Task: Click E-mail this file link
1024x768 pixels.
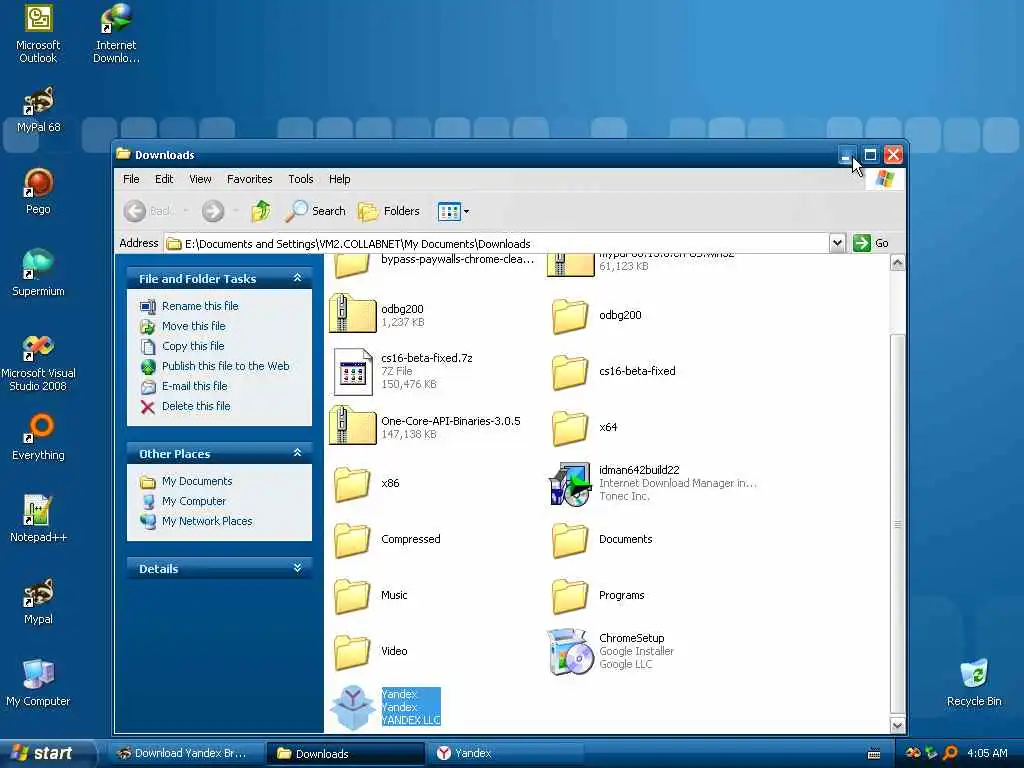Action: (195, 386)
